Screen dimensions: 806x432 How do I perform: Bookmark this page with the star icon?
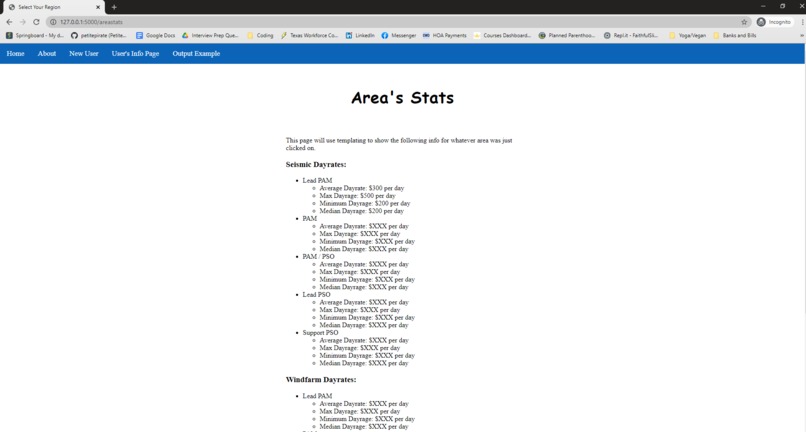pos(744,22)
